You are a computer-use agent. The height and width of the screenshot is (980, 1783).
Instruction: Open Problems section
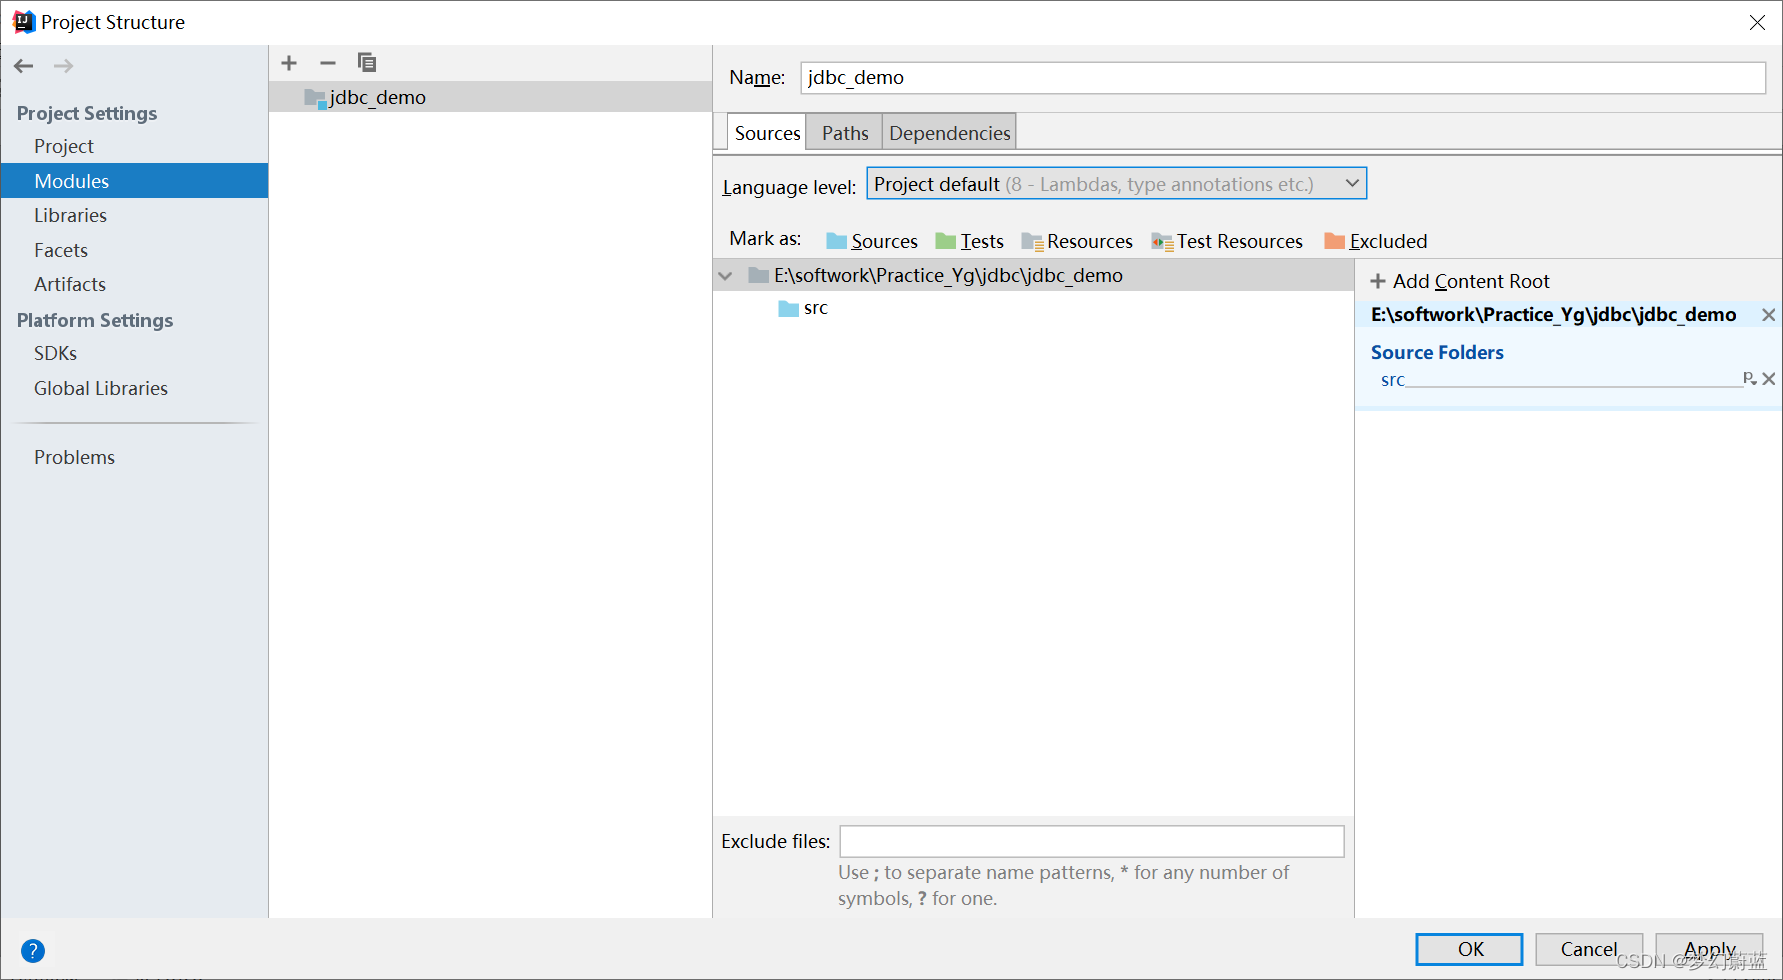74,457
